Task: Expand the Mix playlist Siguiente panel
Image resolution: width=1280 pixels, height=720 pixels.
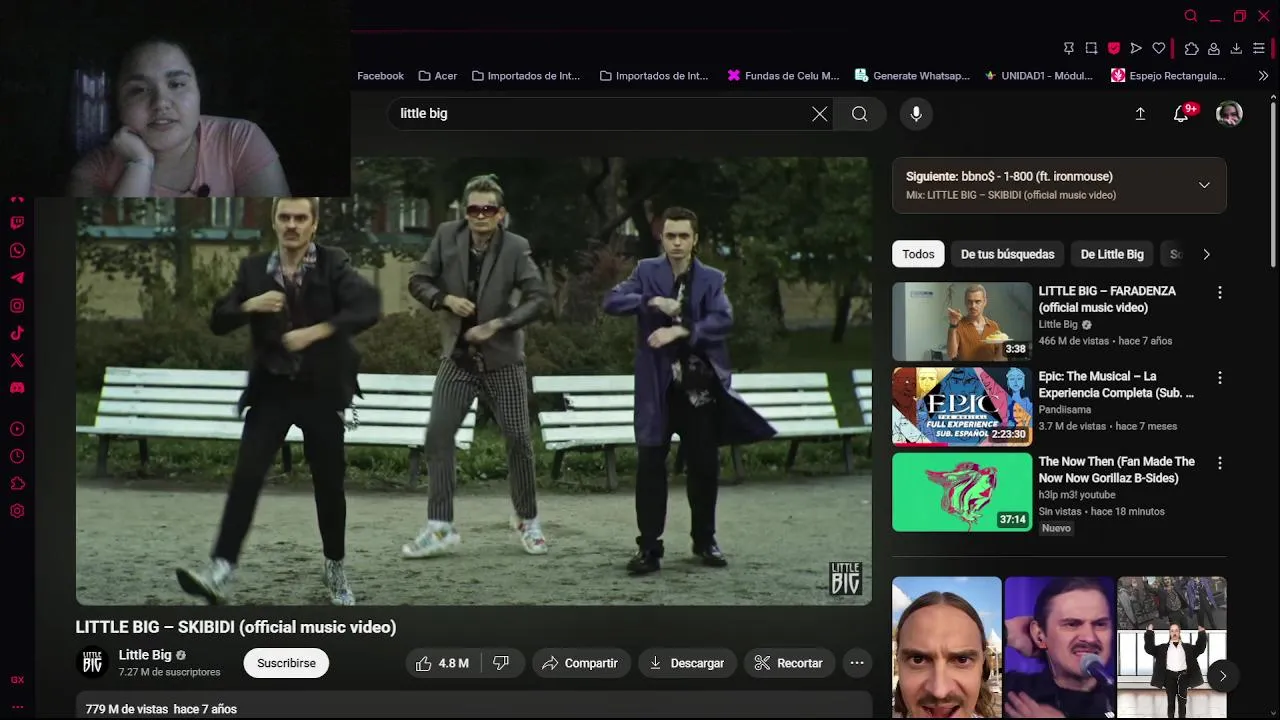Action: 1204,185
